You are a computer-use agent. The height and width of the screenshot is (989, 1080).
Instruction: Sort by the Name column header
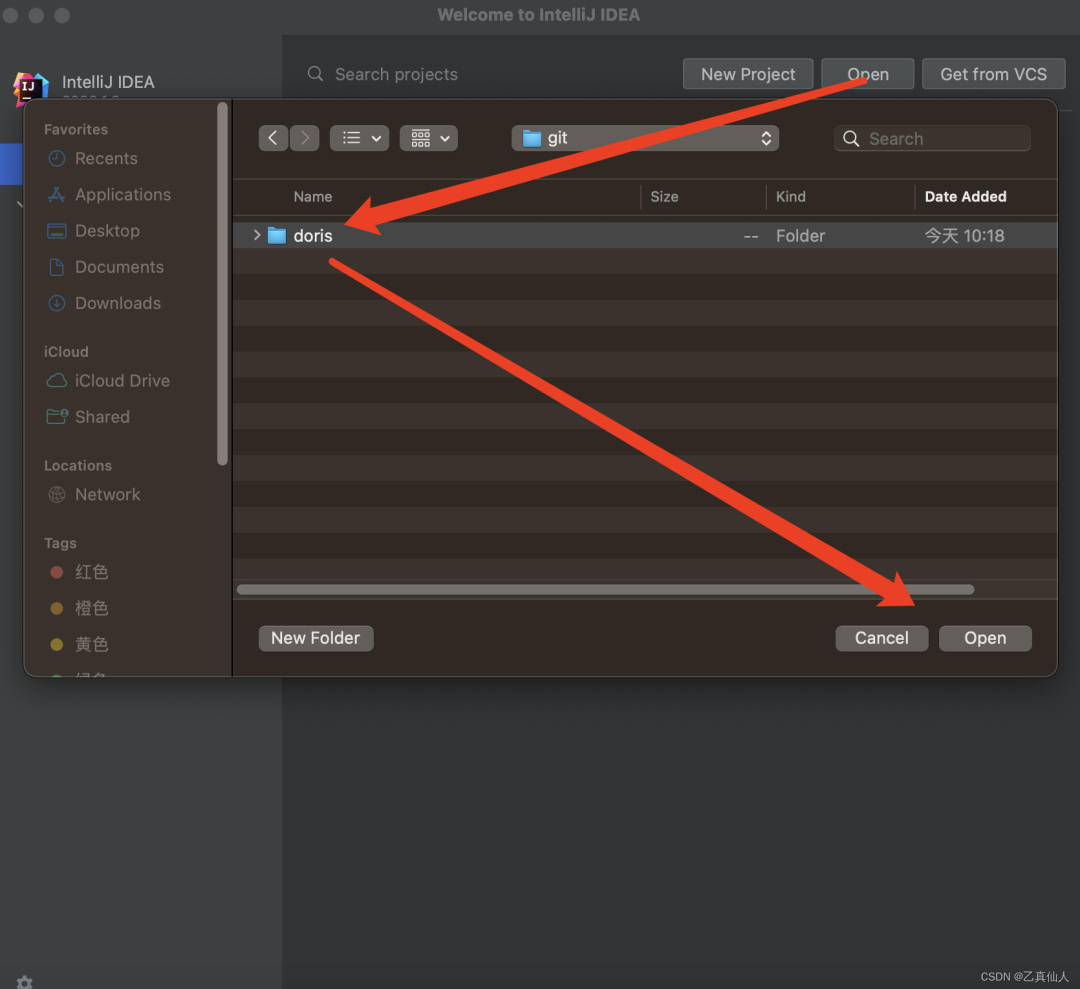pyautogui.click(x=313, y=197)
